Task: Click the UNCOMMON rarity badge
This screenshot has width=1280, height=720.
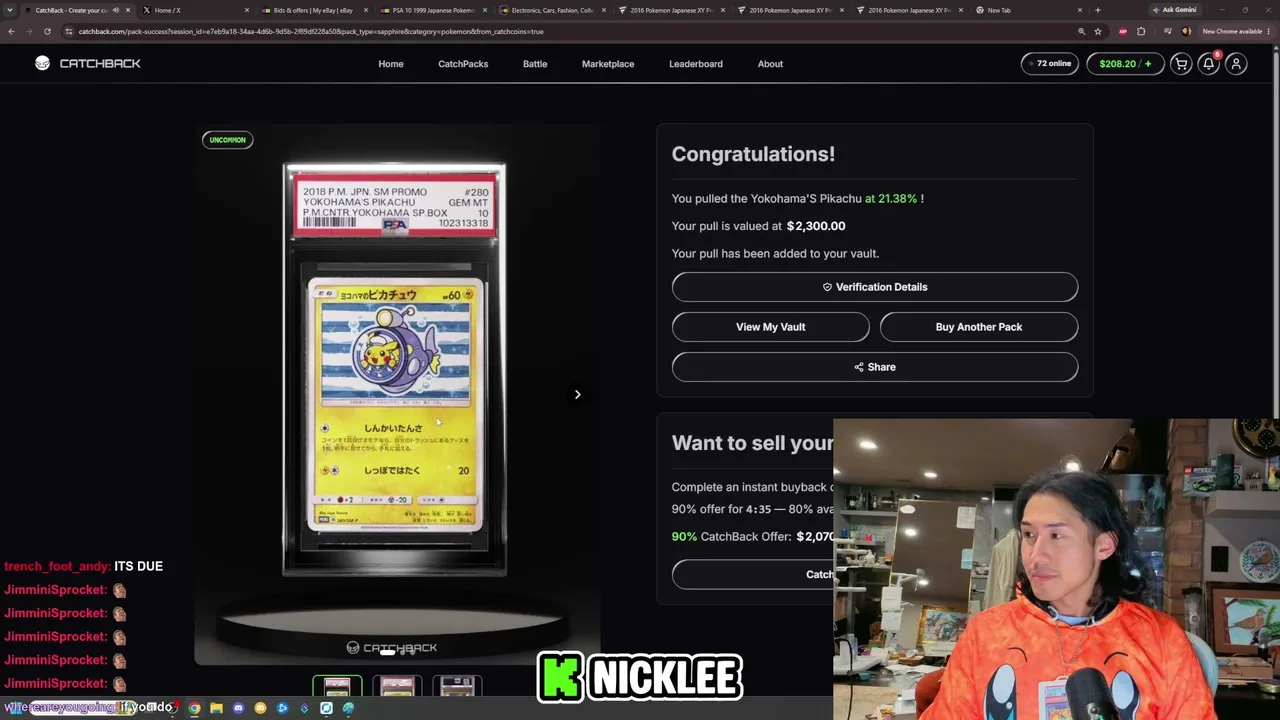Action: pos(227,140)
